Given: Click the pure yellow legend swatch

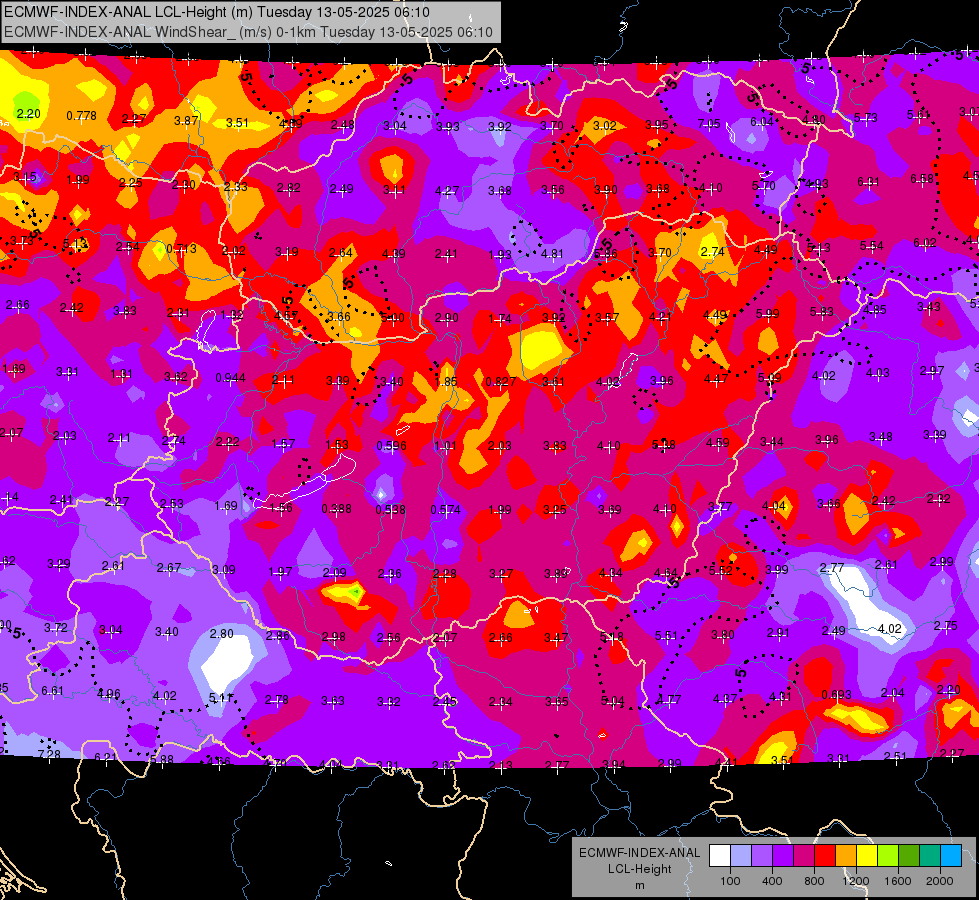Looking at the screenshot, I should tap(867, 856).
